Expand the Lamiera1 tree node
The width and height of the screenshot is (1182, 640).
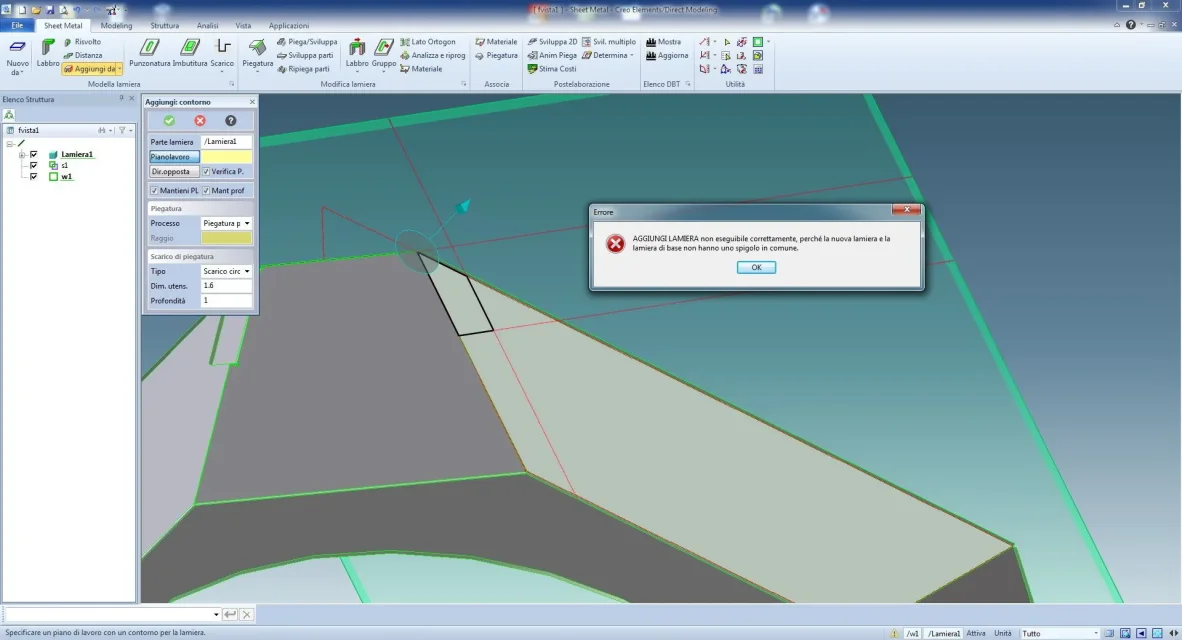point(22,155)
